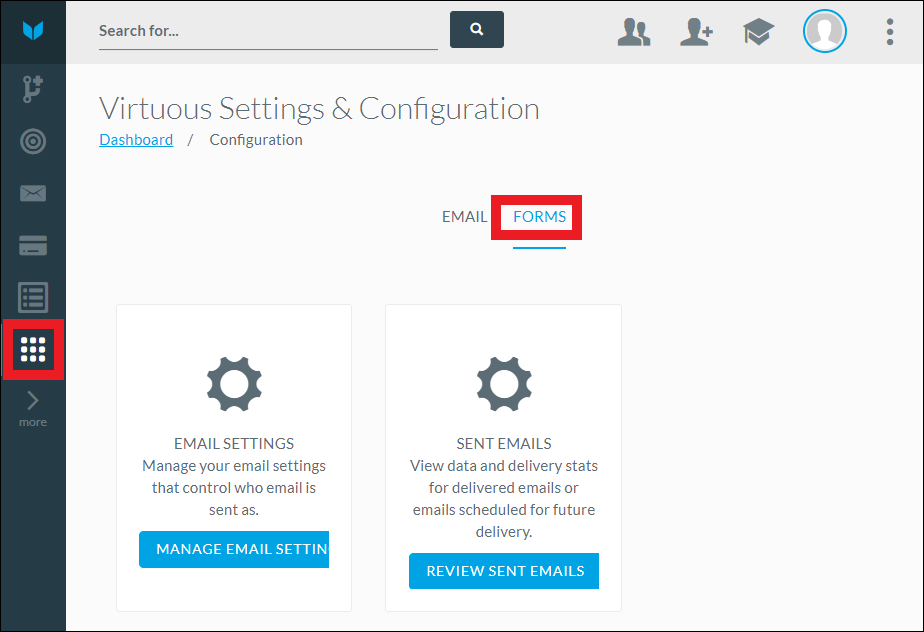
Task: Open the user profile avatar
Action: coord(824,31)
